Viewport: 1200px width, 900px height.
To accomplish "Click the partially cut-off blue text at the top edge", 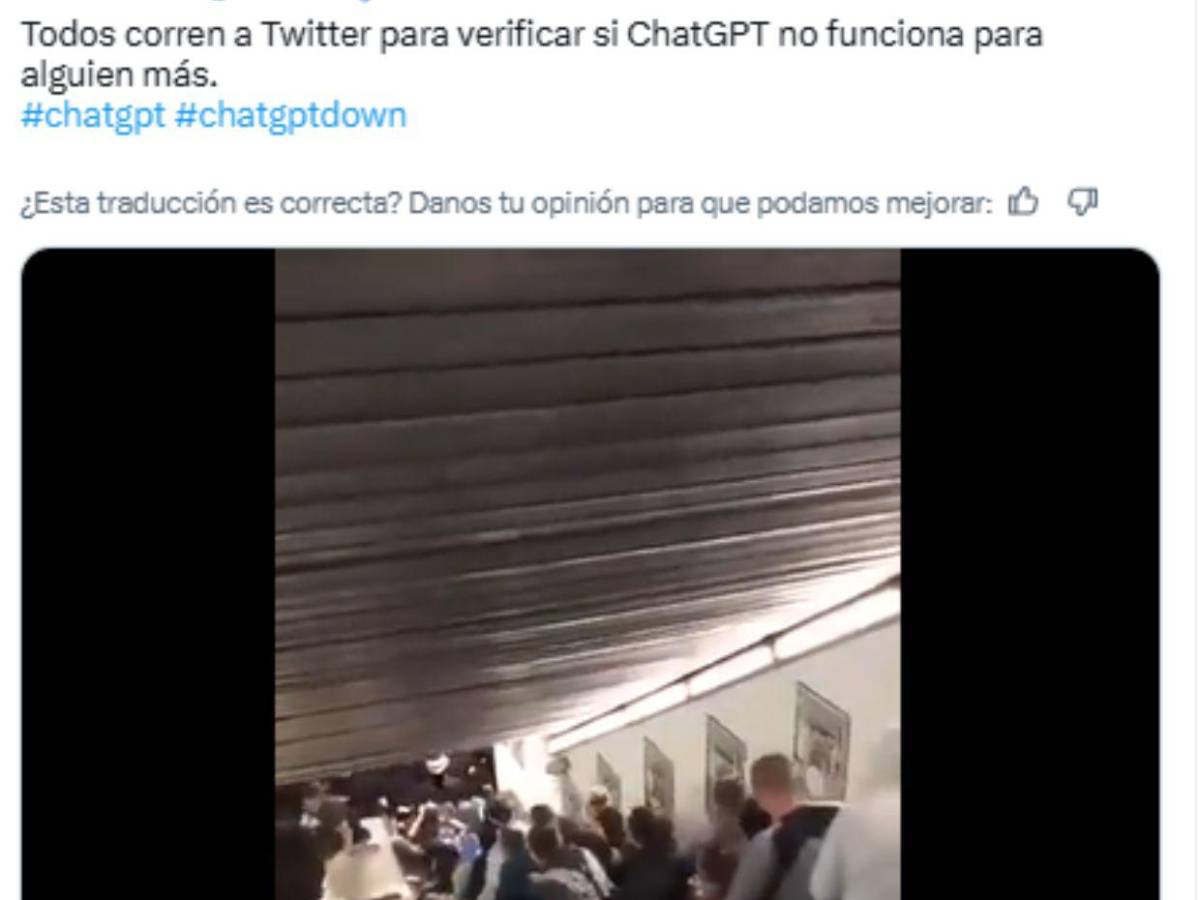I will click(x=290, y=4).
